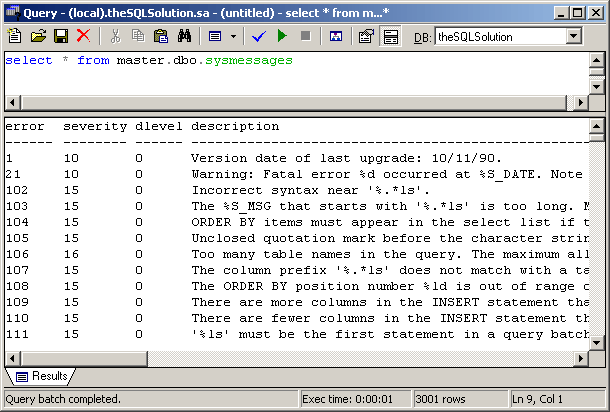This screenshot has width=610, height=412.
Task: Open a SQL script file via folder icon
Action: pos(38,36)
